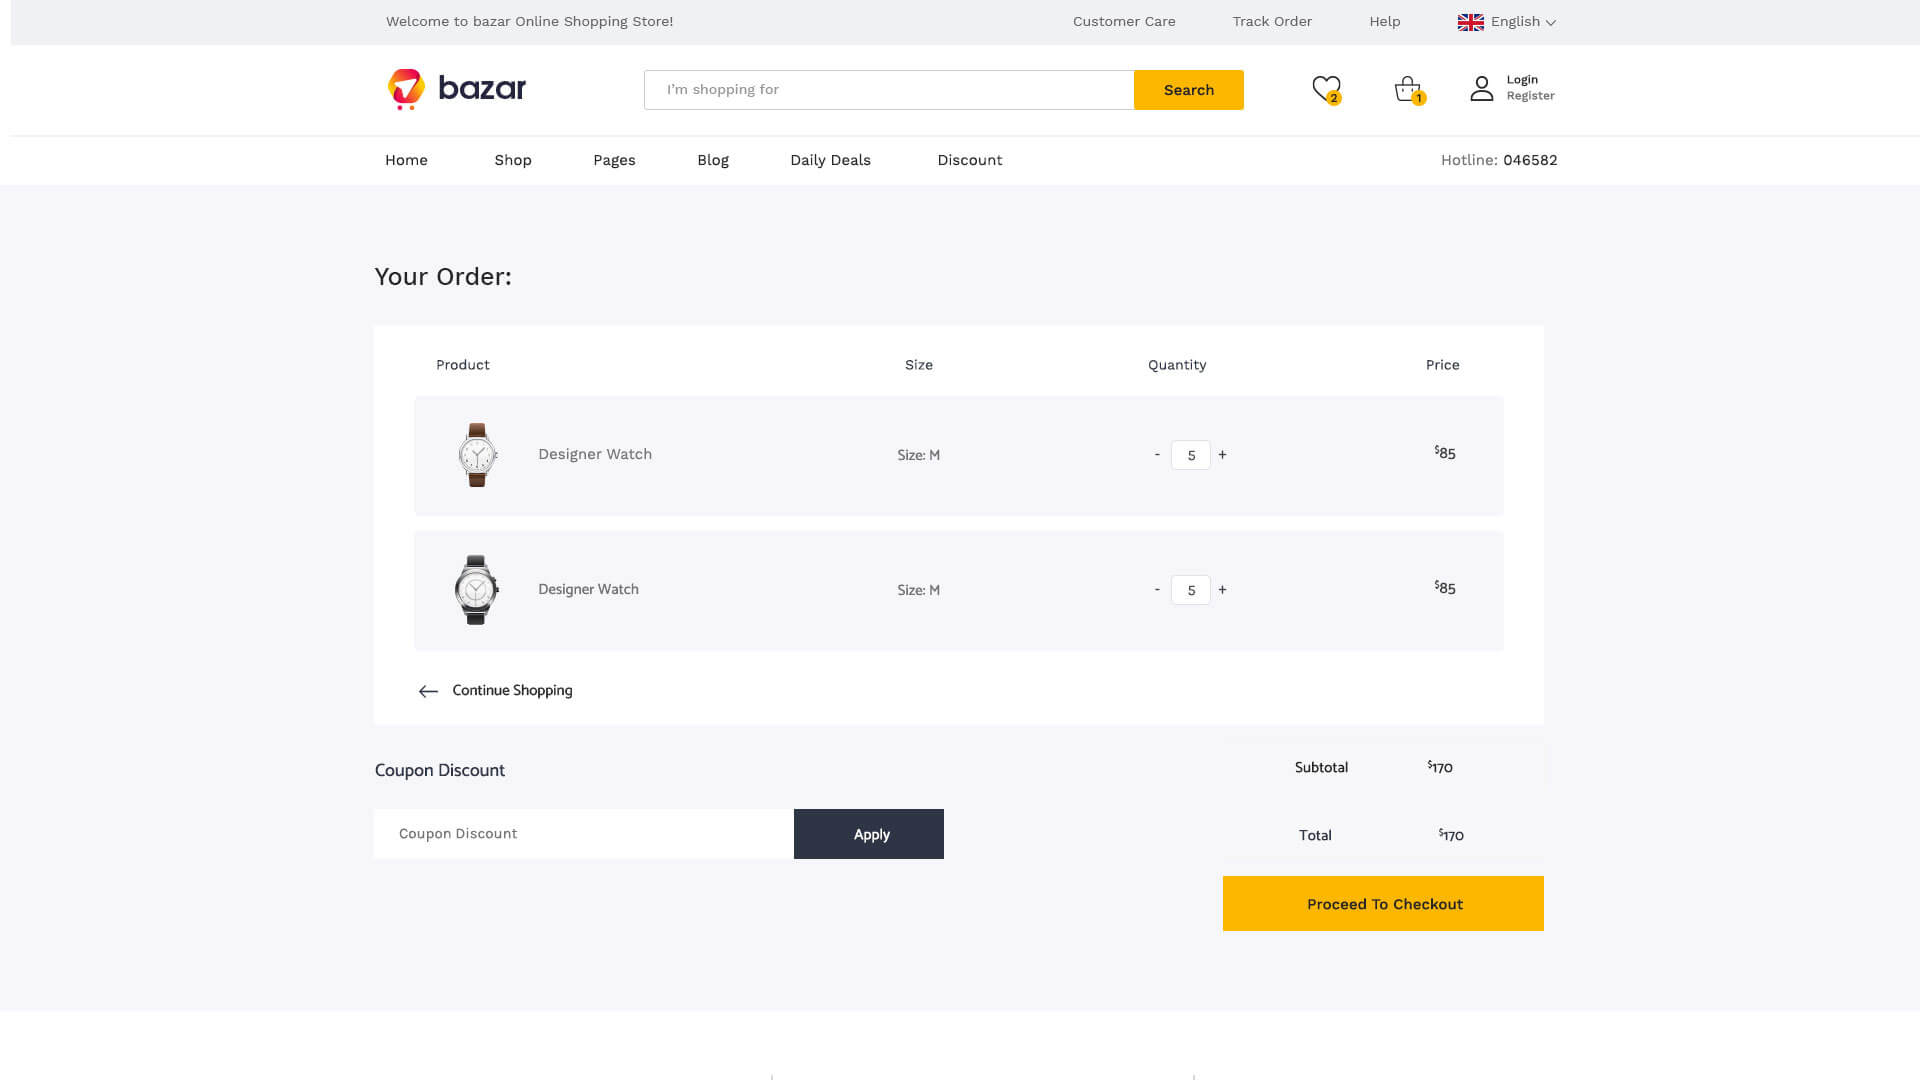1920x1080 pixels.
Task: Click the Register link
Action: pos(1531,96)
